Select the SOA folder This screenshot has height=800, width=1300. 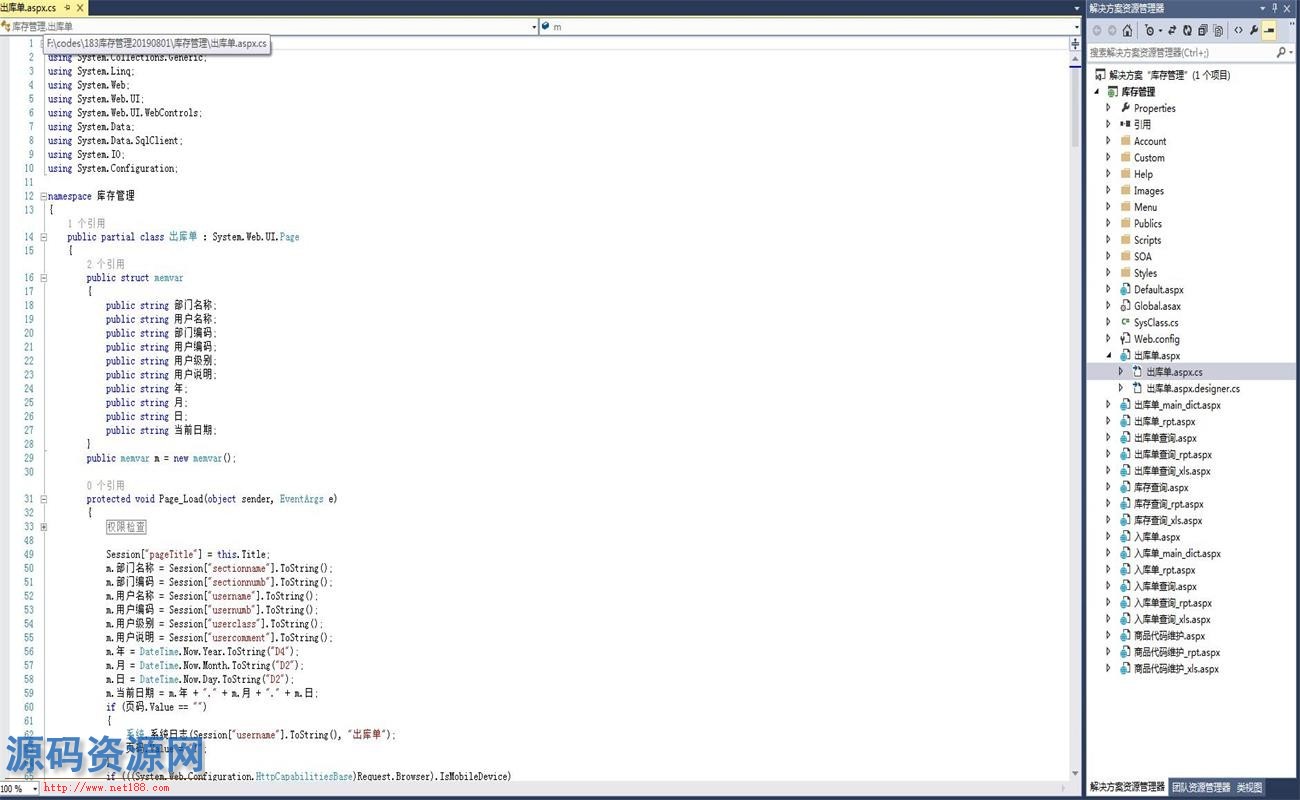tap(1143, 257)
